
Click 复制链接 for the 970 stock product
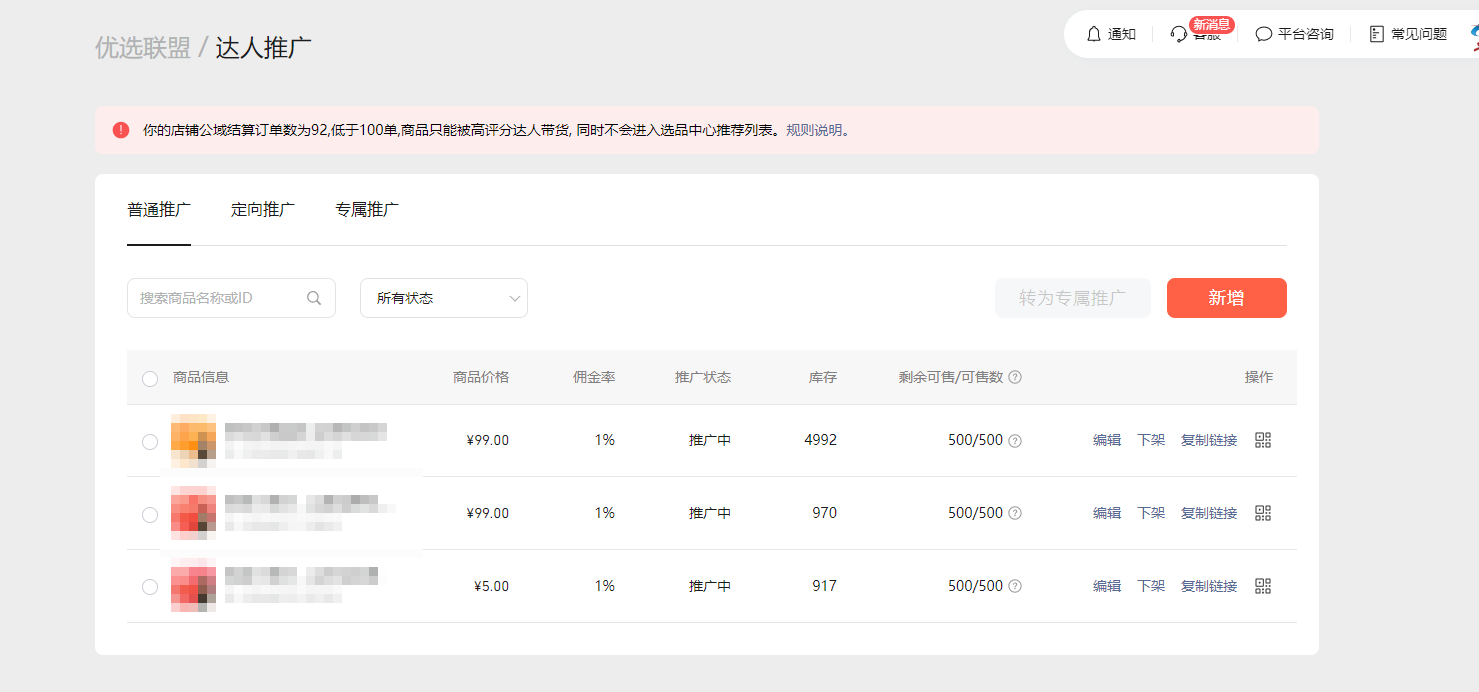(x=1209, y=513)
